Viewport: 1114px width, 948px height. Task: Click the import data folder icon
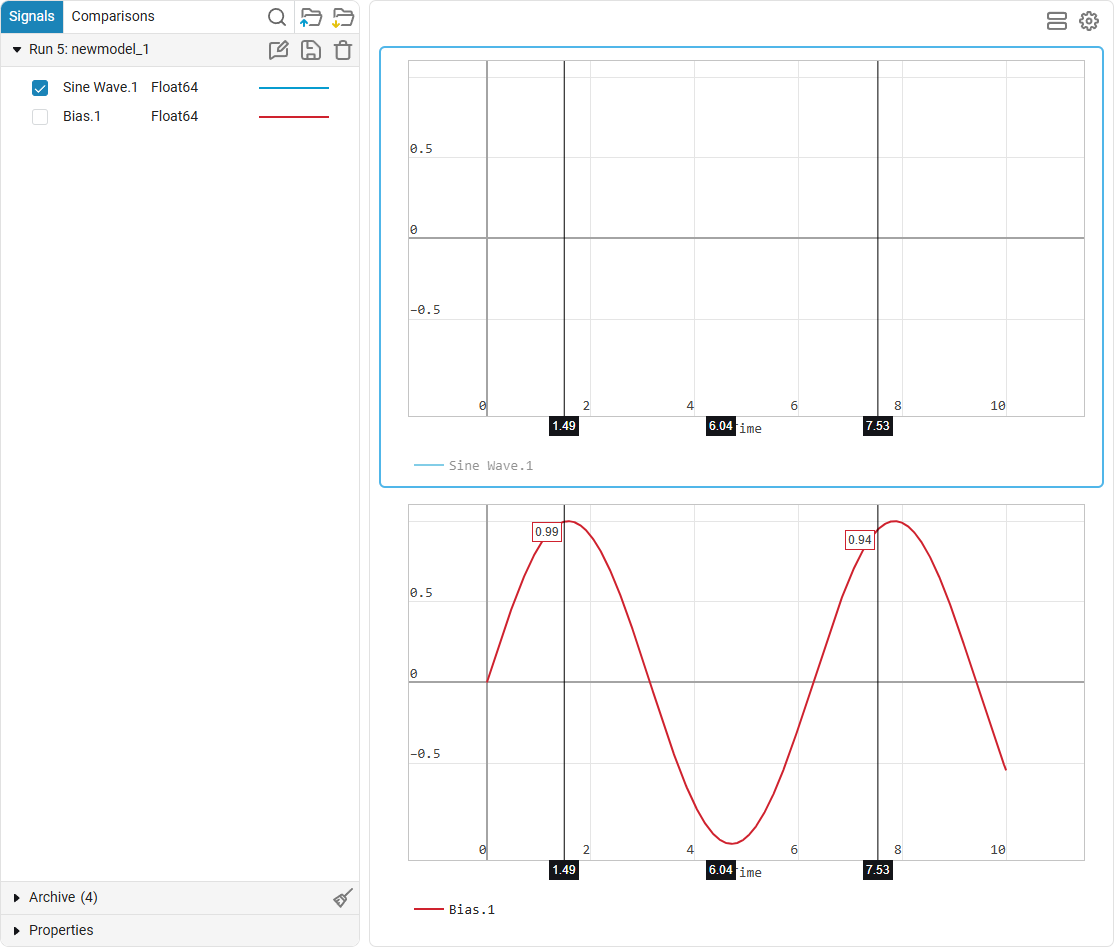(310, 17)
